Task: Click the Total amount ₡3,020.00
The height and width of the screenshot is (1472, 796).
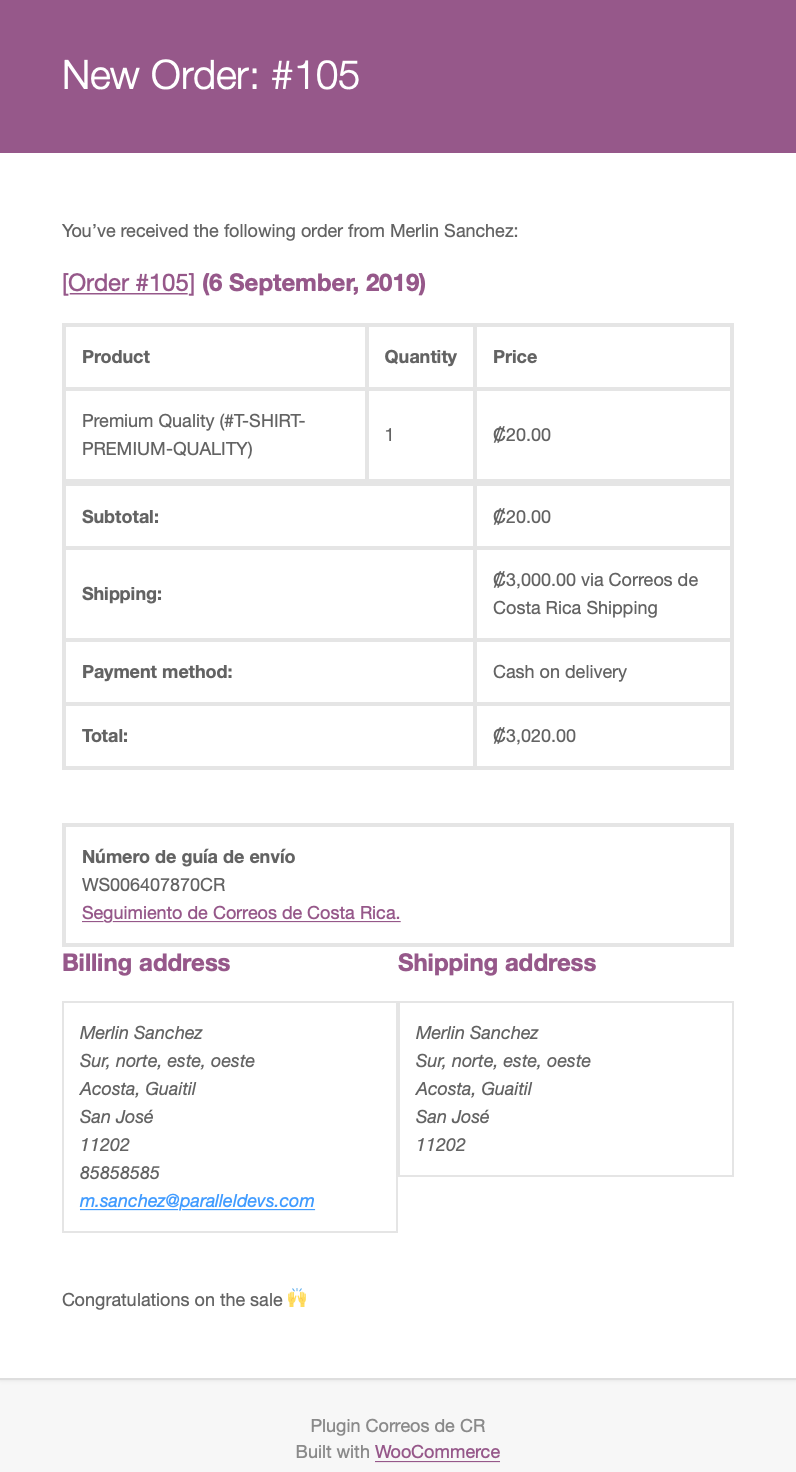Action: pos(535,736)
